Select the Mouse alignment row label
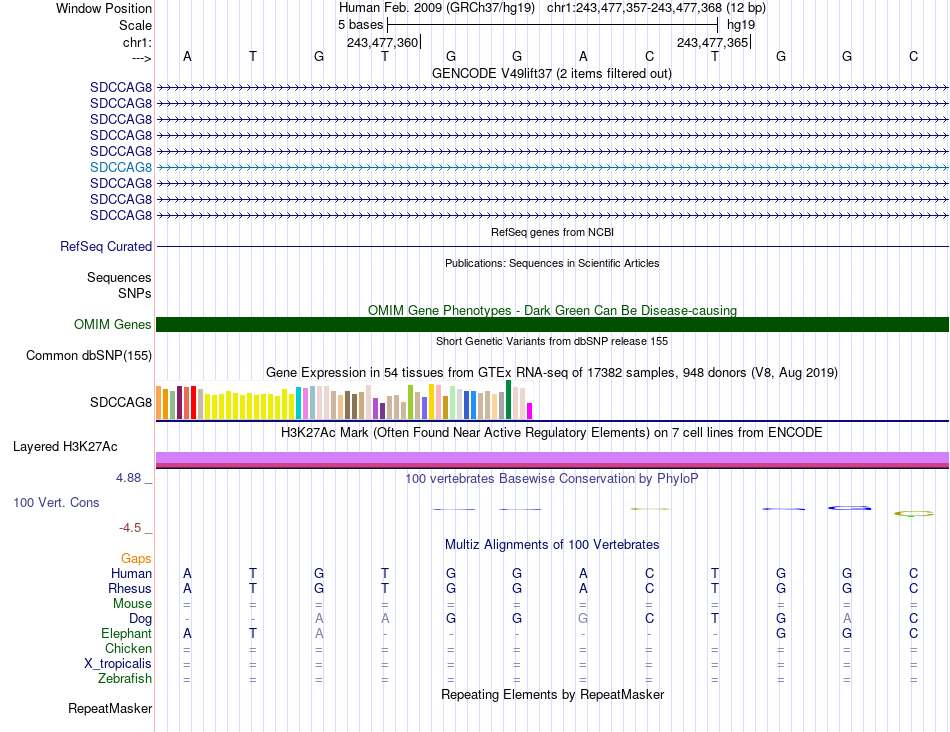Viewport: 950px width, 732px height. (x=132, y=604)
